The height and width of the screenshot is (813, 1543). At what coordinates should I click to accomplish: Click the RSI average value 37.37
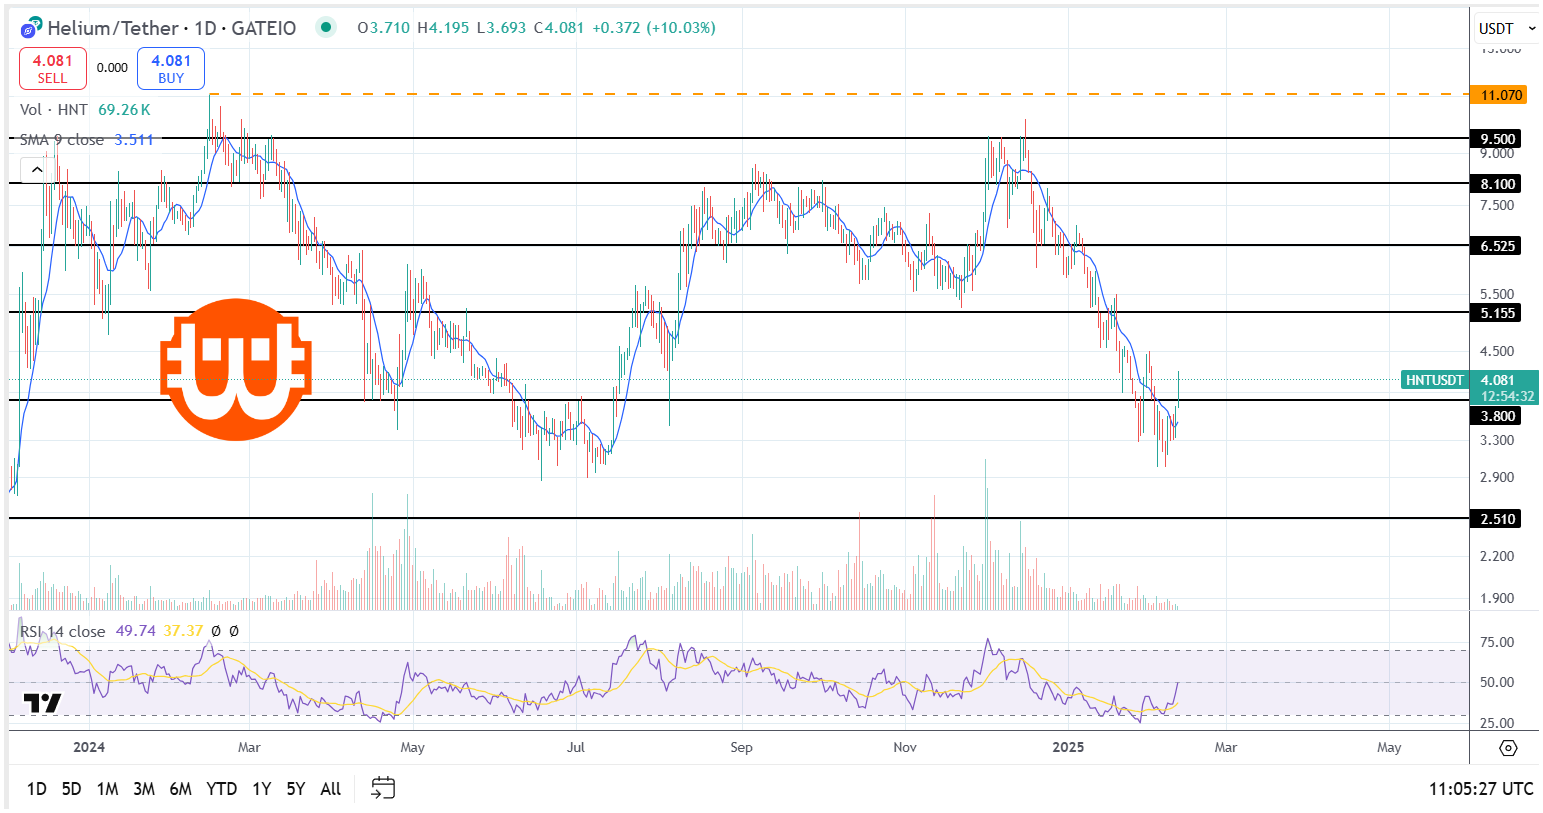coord(183,631)
